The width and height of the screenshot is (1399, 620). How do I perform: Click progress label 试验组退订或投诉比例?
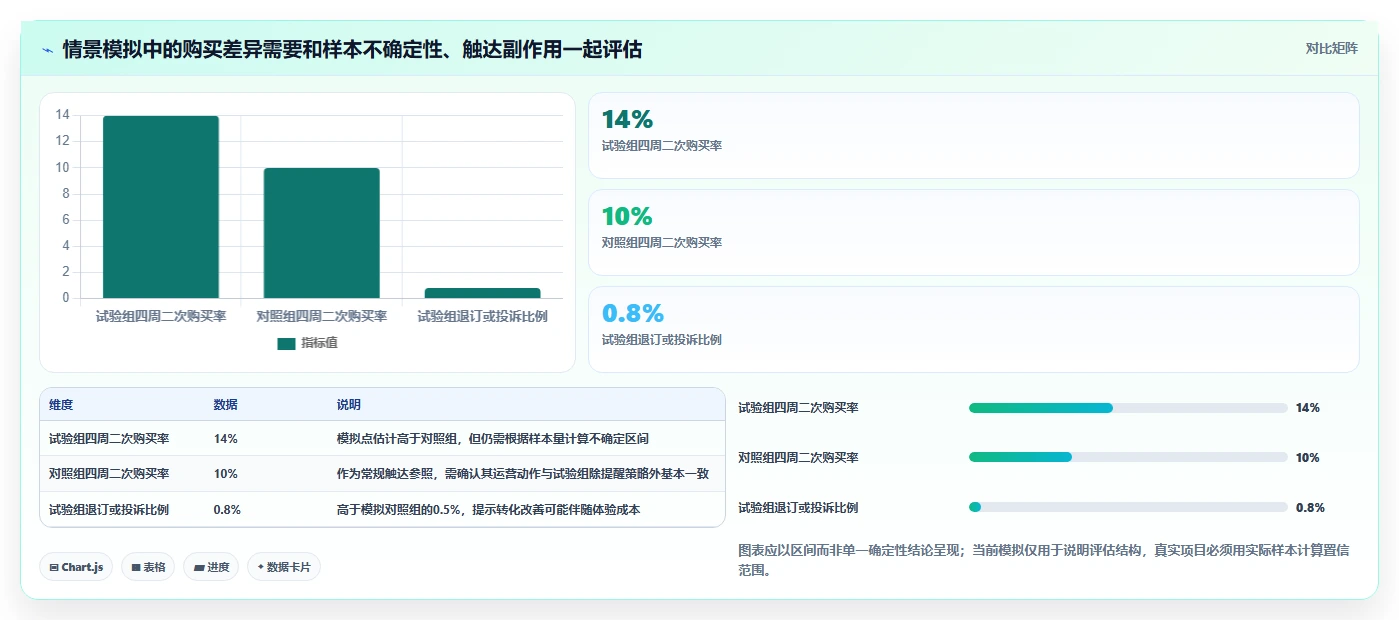[x=798, y=507]
